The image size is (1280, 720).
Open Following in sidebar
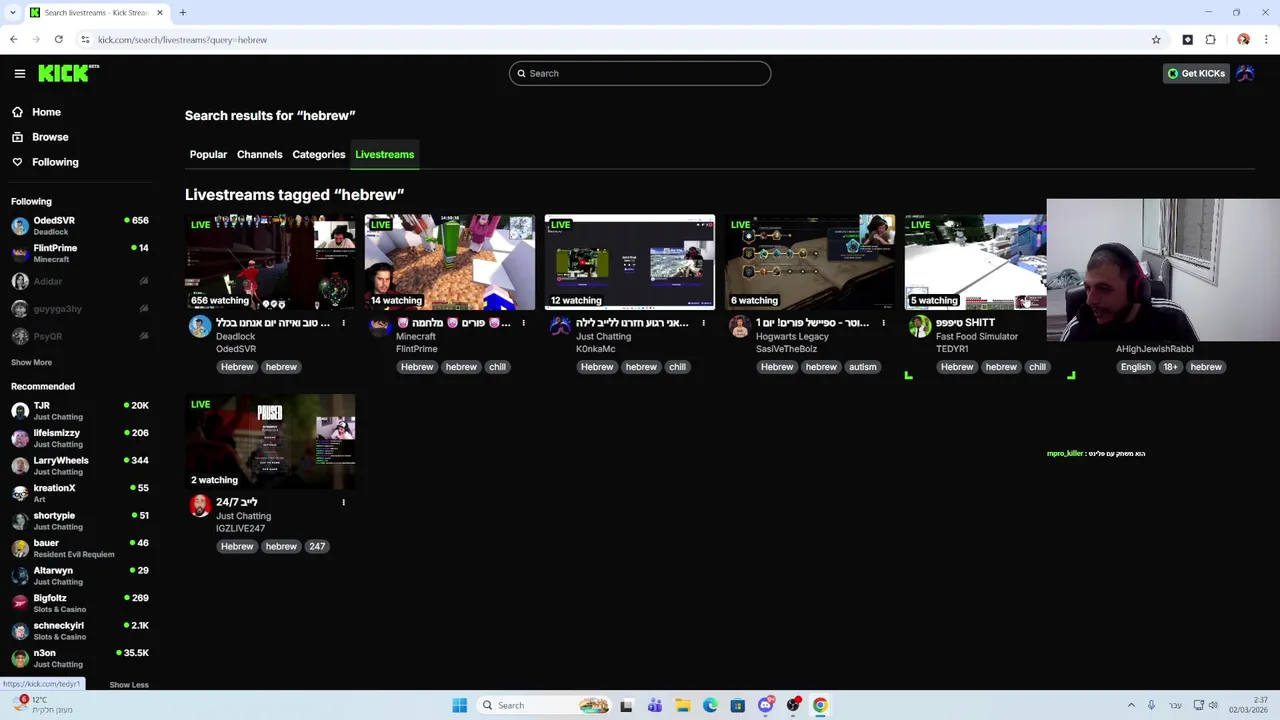click(x=55, y=162)
